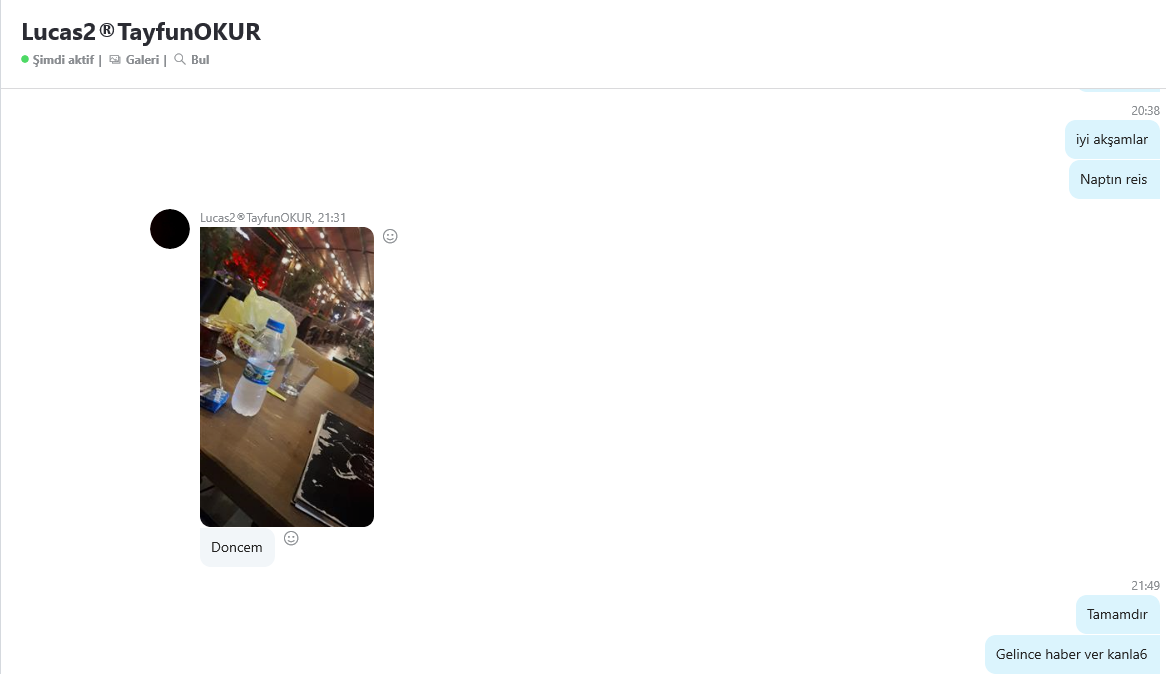This screenshot has height=676, width=1171.
Task: Click the 21:49 timestamp
Action: coord(1145,586)
